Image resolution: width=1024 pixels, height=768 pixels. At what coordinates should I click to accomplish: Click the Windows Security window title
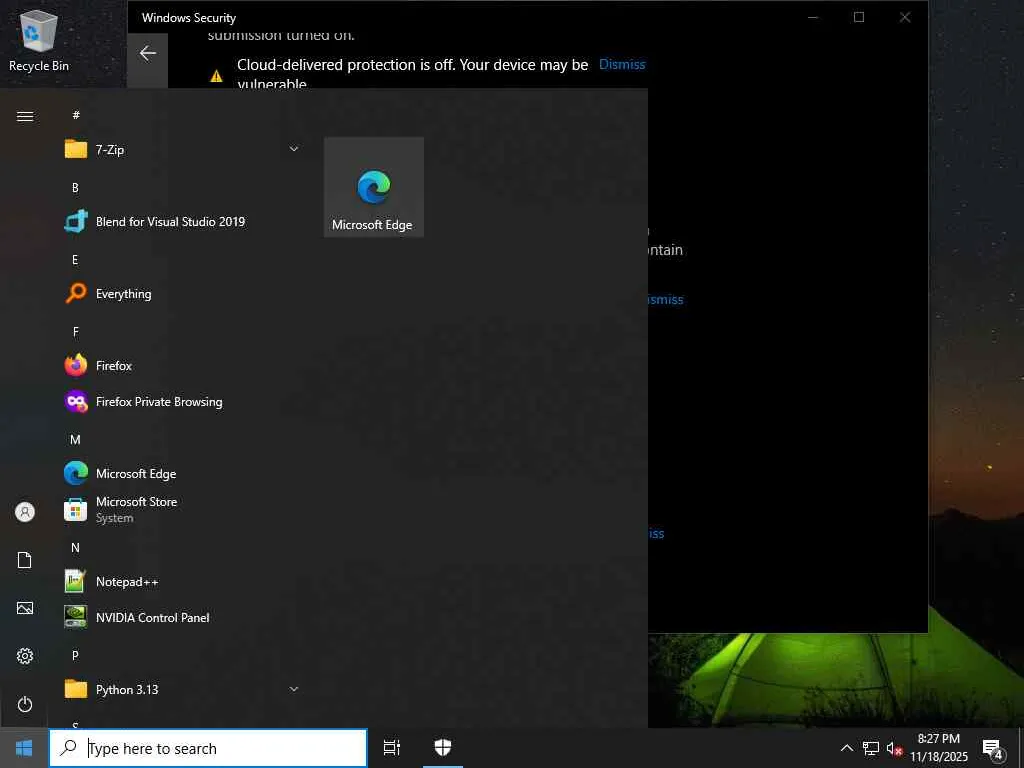click(x=189, y=18)
